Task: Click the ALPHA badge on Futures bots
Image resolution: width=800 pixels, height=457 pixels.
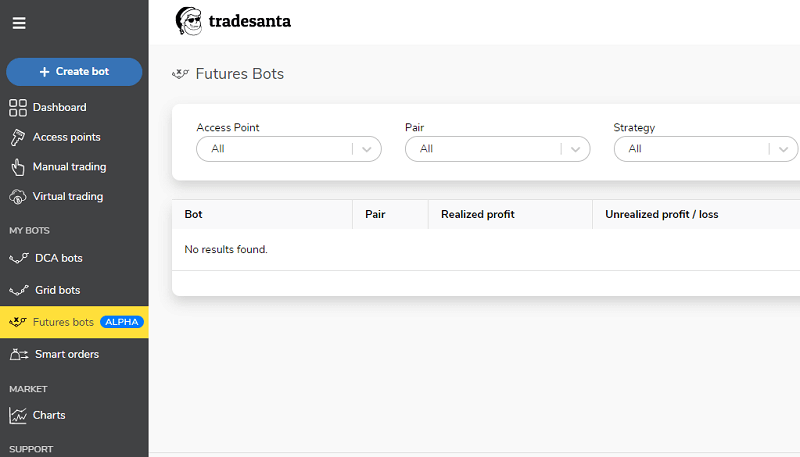Action: [122, 322]
